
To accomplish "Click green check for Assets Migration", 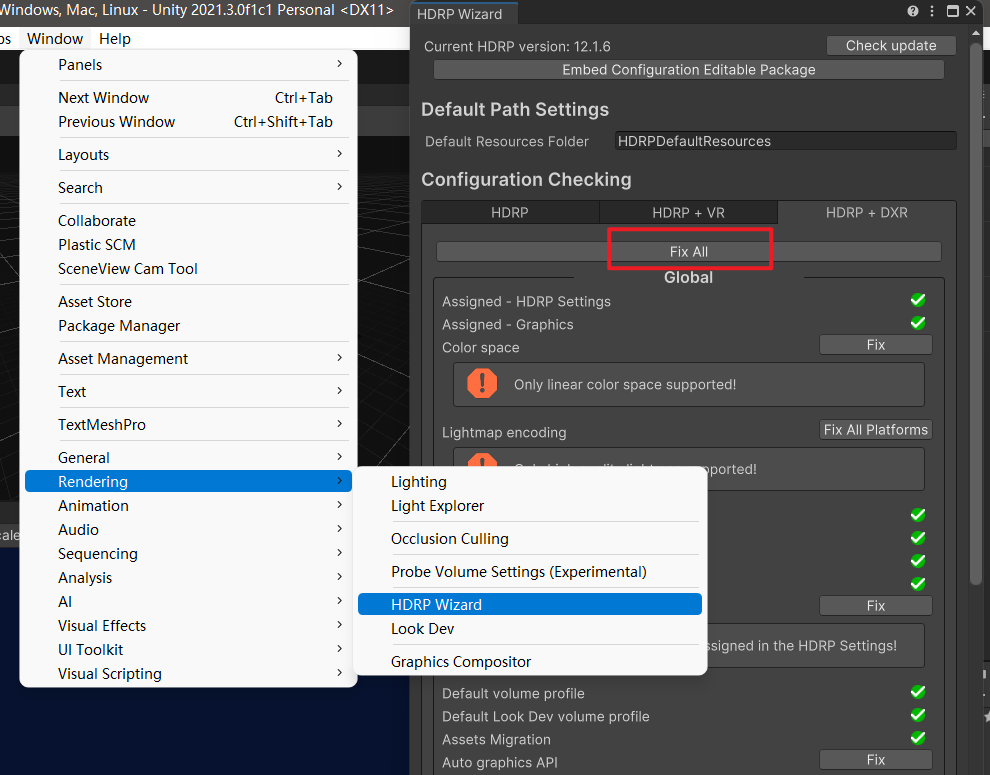I will click(x=917, y=737).
